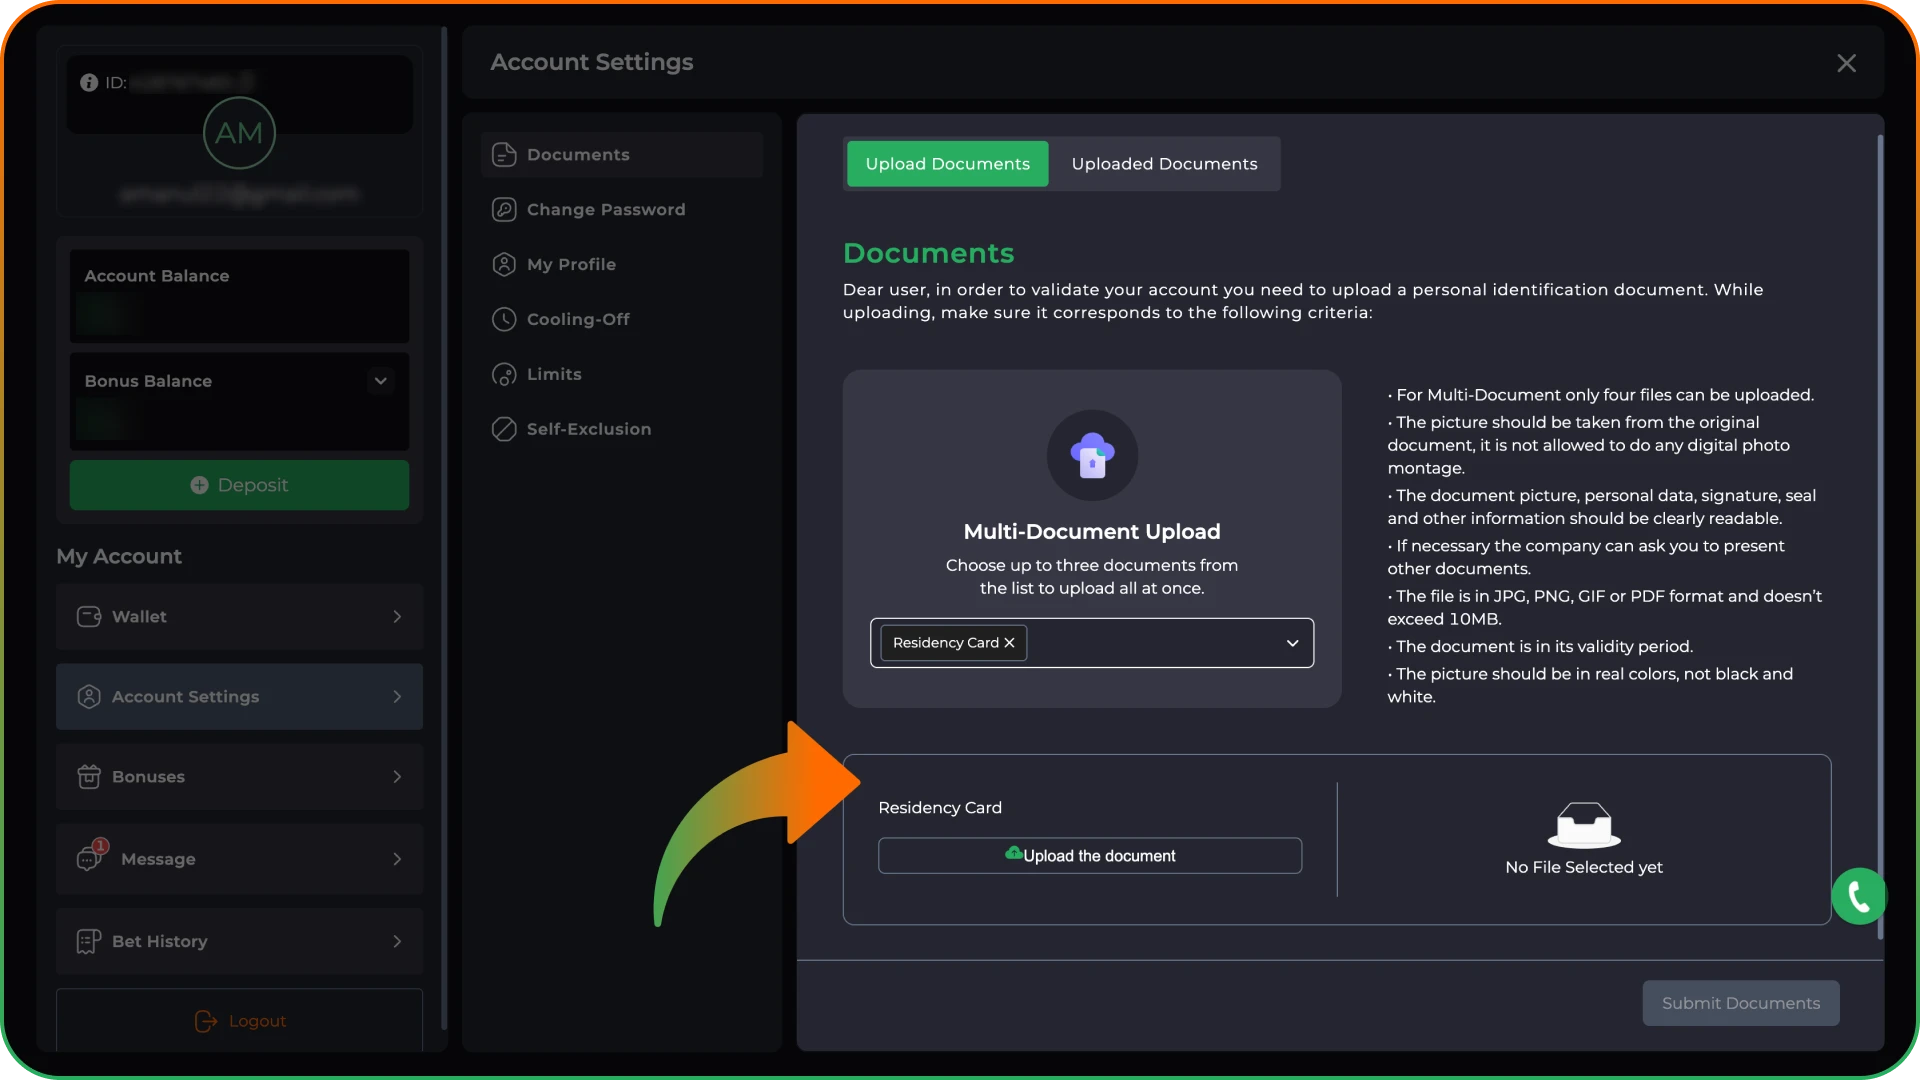Viewport: 1920px width, 1080px height.
Task: Open the Wallet row chevron
Action: pos(397,617)
